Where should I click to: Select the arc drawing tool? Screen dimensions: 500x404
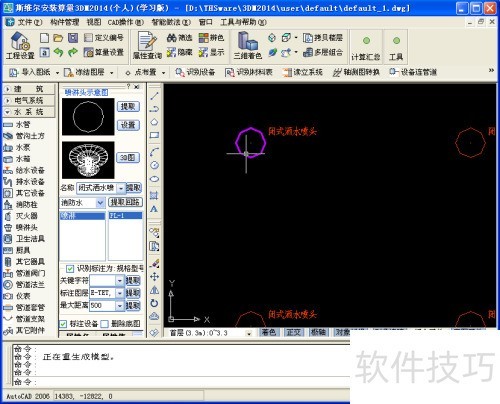[154, 152]
